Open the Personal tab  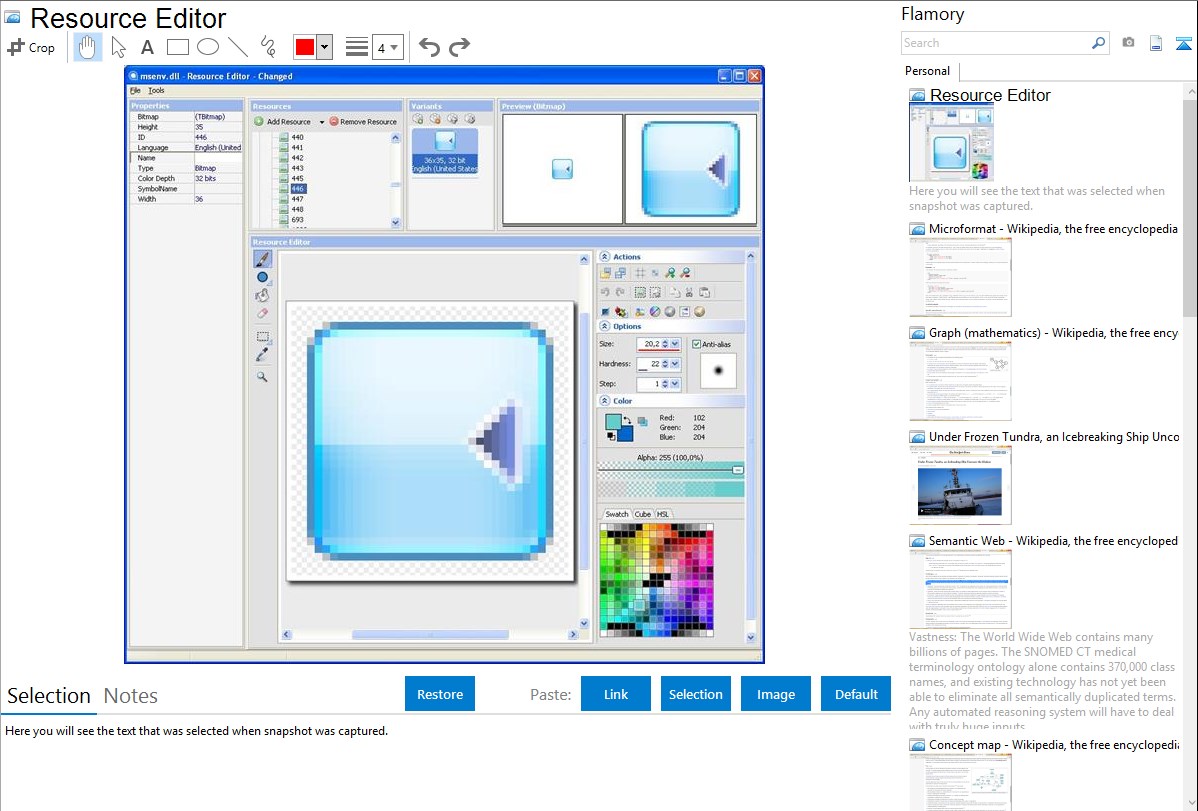click(x=927, y=71)
